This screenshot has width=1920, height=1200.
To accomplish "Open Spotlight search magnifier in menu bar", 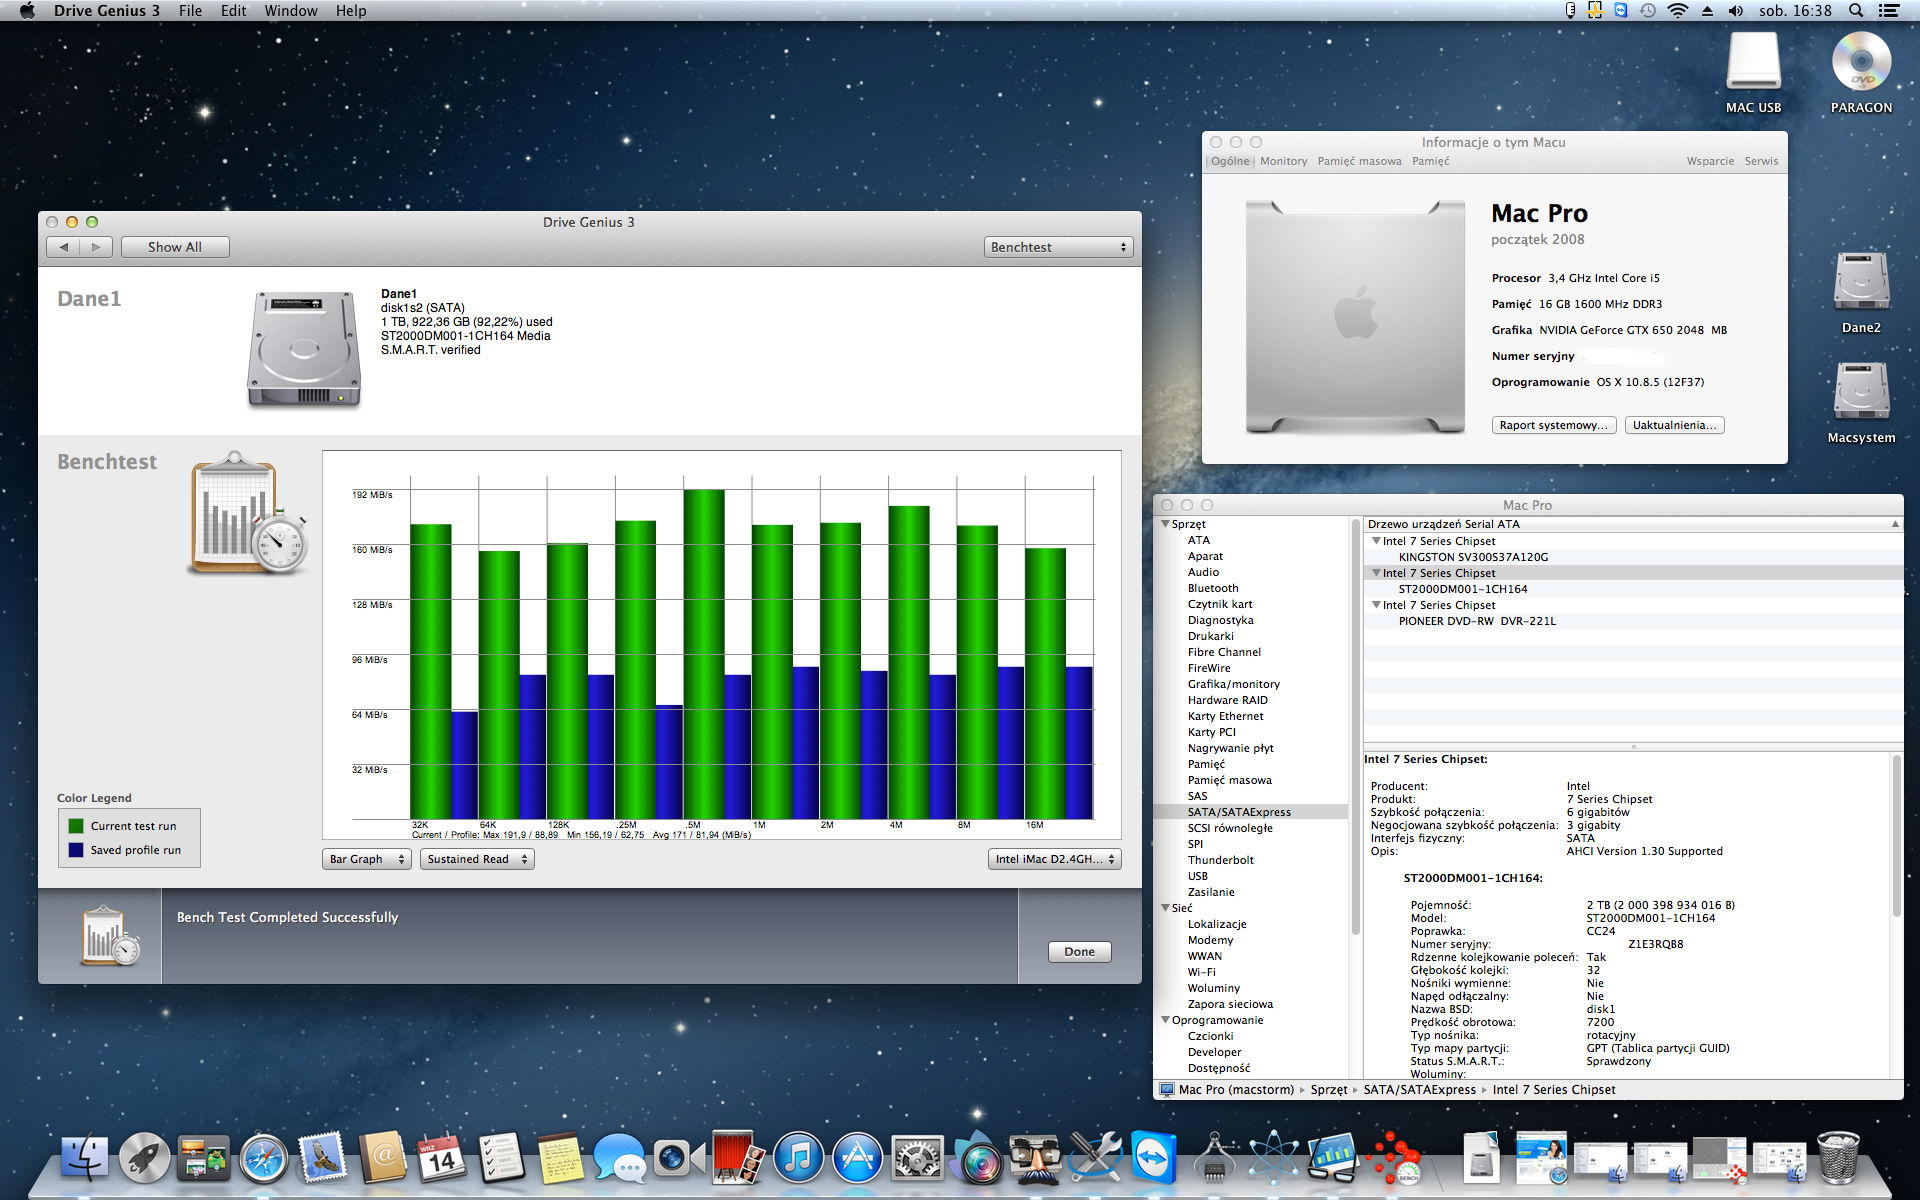I will 1856,11.
